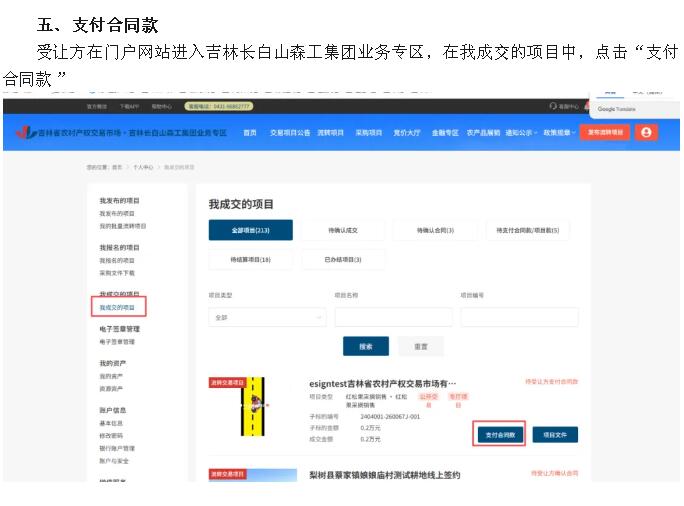Open 采购项目 in the navigation bar

(369, 133)
